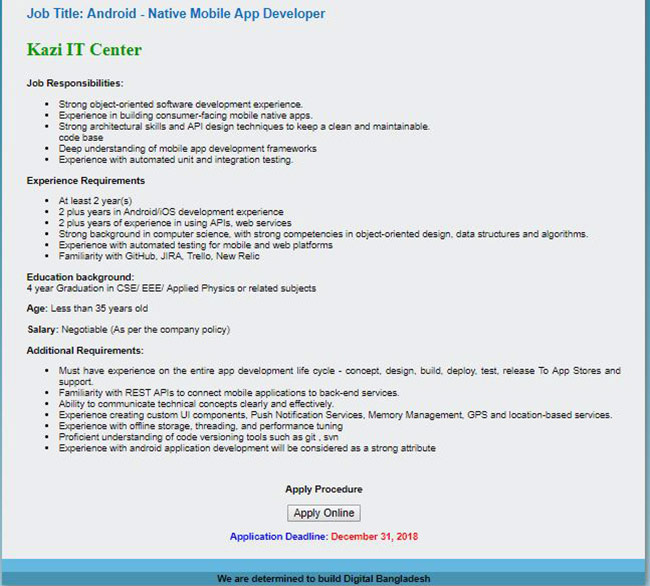This screenshot has height=586, width=650.
Task: Click the 'Age: Less than 35 years old' line
Action: point(87,308)
